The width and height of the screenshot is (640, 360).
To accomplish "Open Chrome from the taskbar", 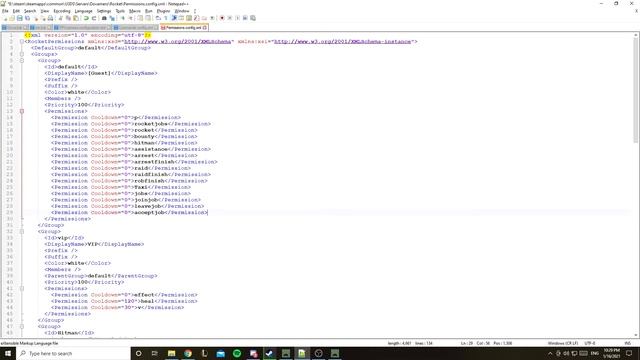I will (188, 353).
